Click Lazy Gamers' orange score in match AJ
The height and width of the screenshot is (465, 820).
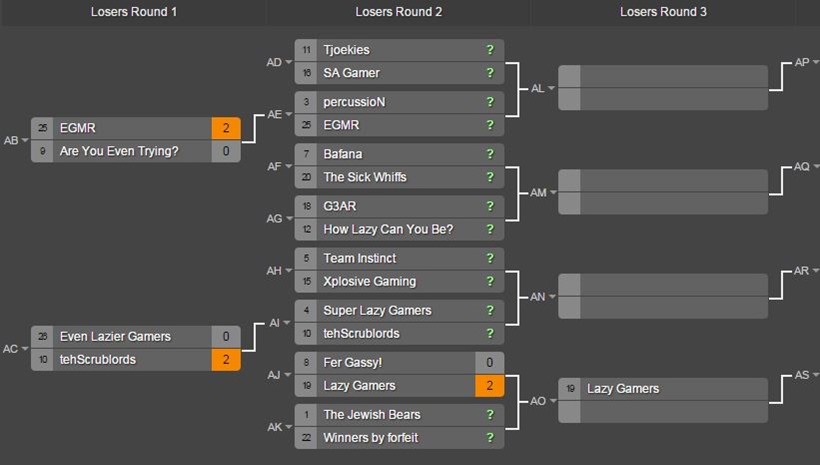(489, 386)
